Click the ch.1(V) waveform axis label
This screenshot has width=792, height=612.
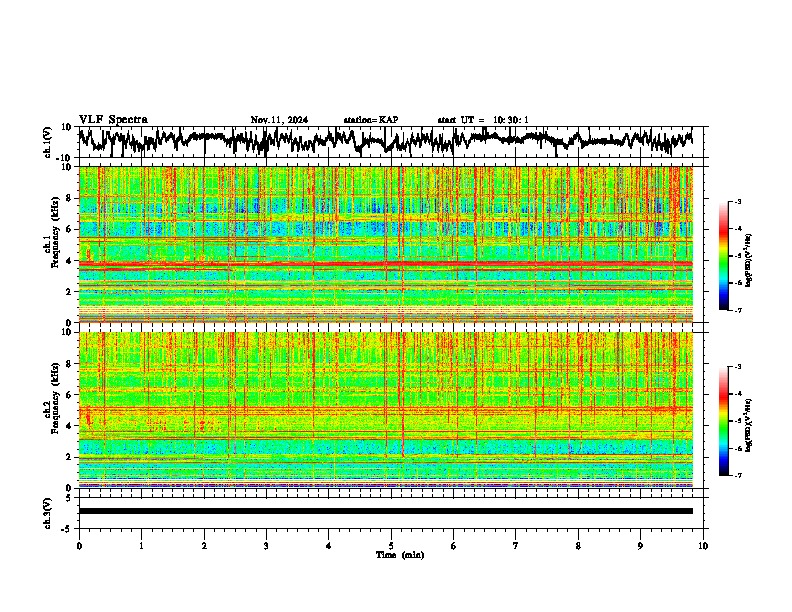click(48, 142)
